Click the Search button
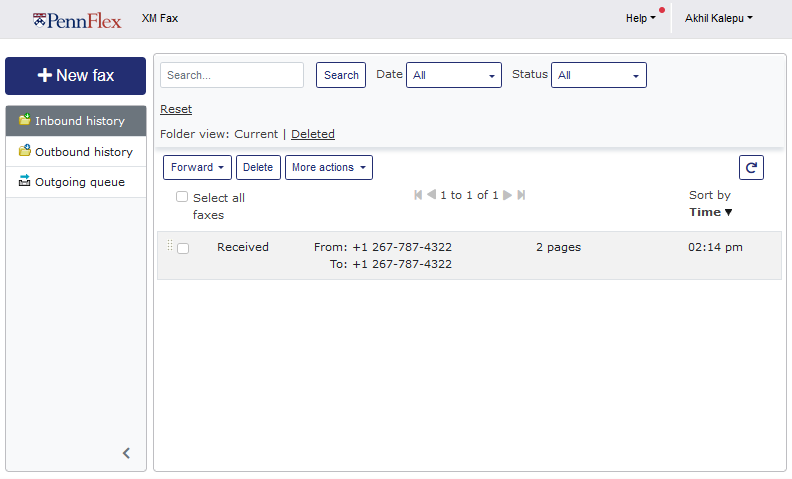This screenshot has width=792, height=479. (341, 75)
